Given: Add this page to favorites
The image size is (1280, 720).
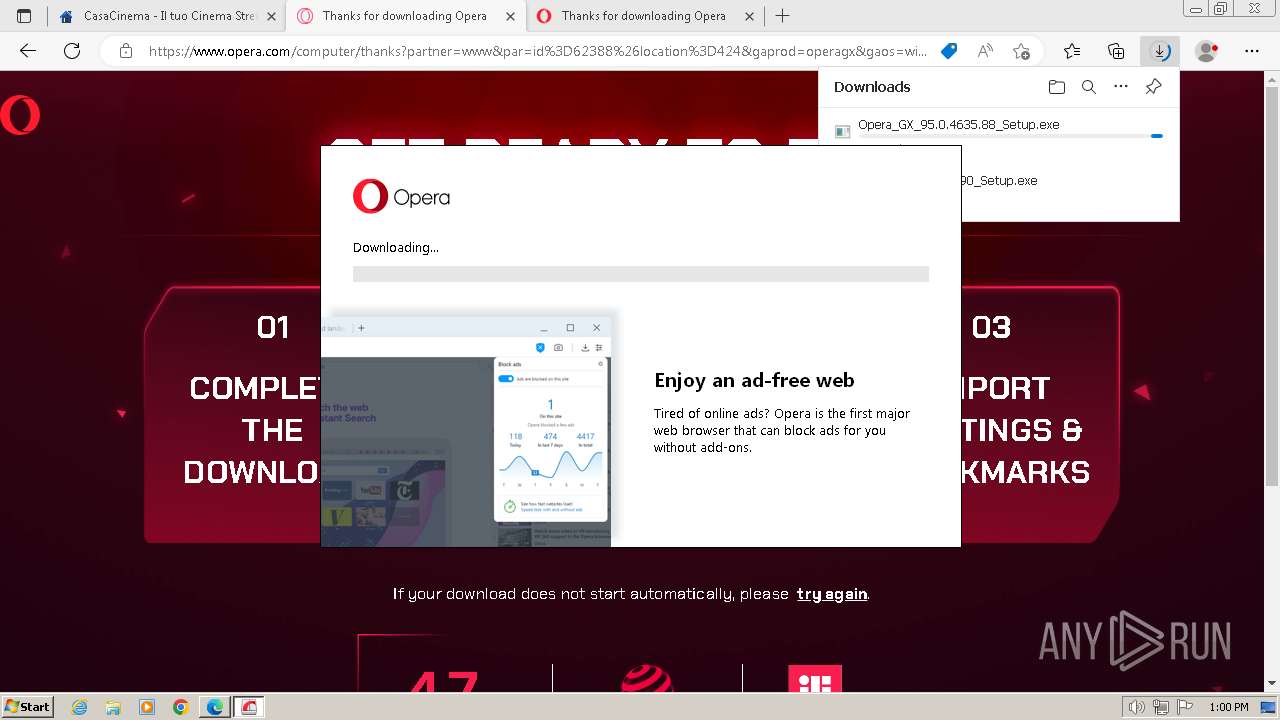Looking at the screenshot, I should click(1021, 51).
